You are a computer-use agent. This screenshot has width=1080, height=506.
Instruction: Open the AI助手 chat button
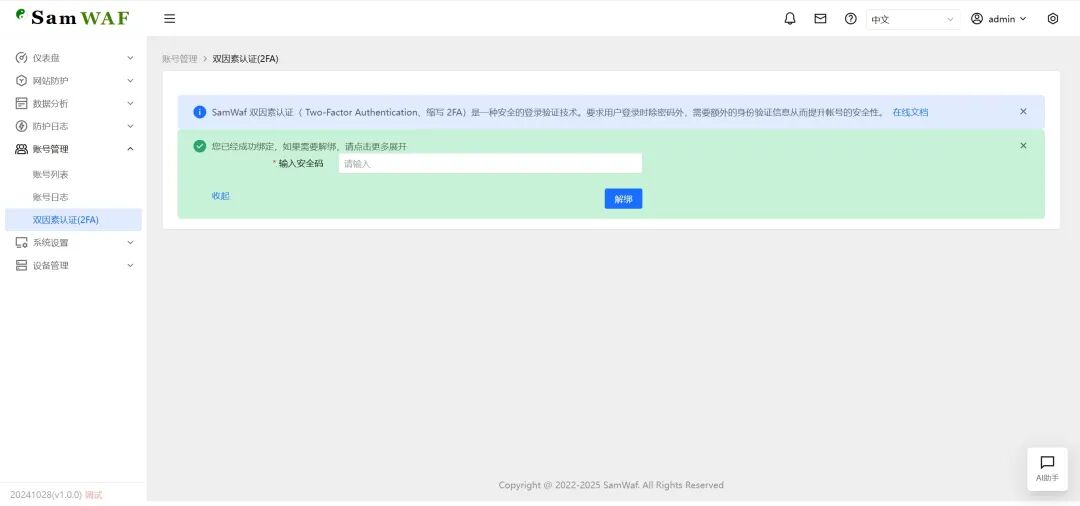1047,469
